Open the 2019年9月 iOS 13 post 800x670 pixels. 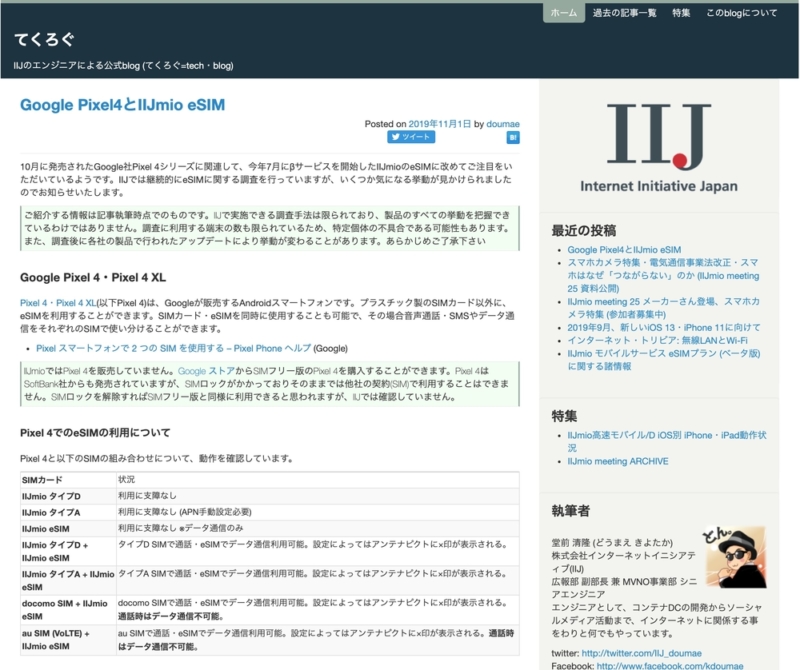664,327
